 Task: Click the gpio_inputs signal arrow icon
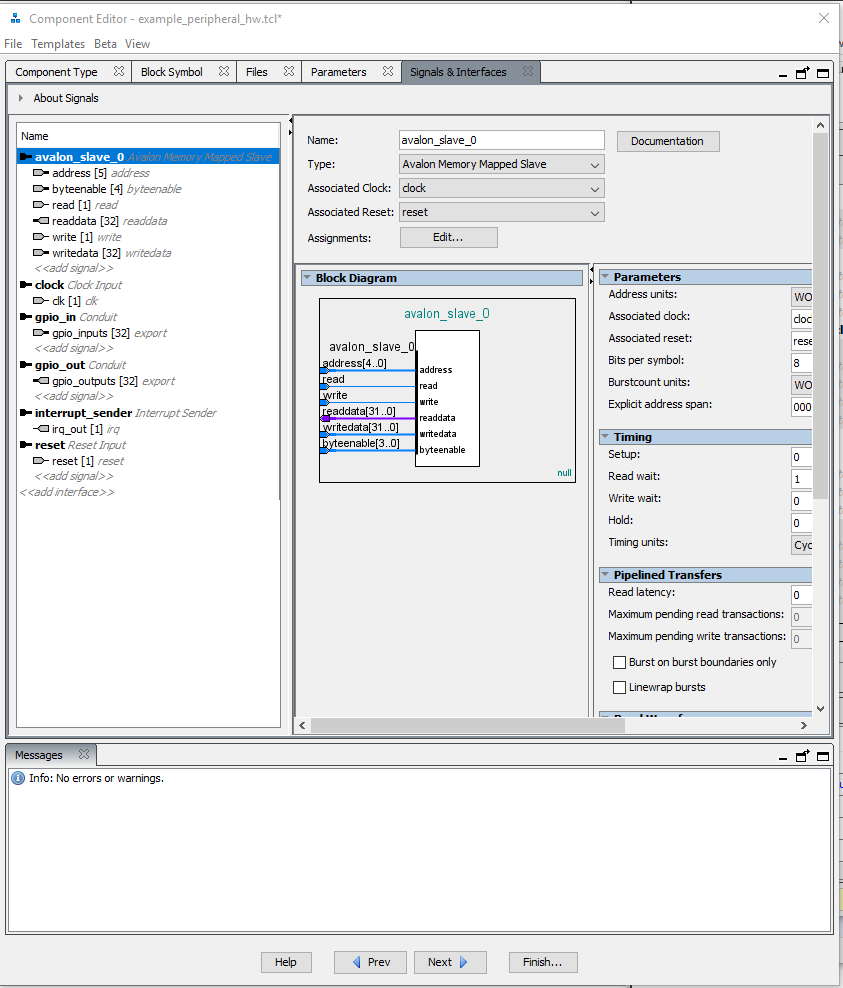point(41,333)
